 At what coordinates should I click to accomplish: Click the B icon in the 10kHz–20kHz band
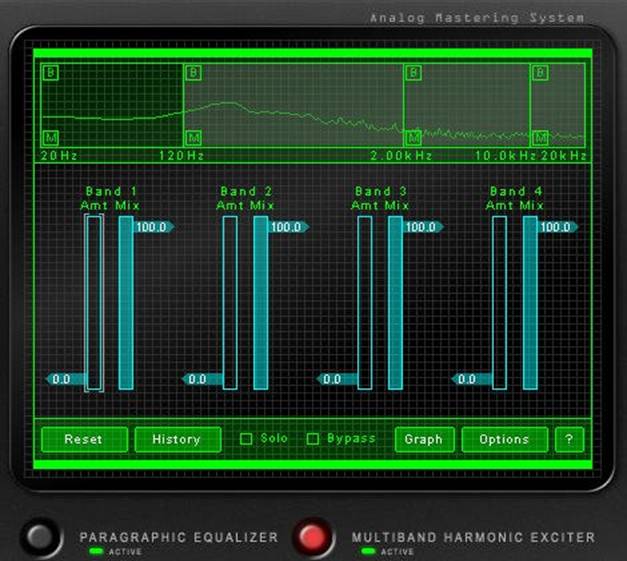[540, 73]
